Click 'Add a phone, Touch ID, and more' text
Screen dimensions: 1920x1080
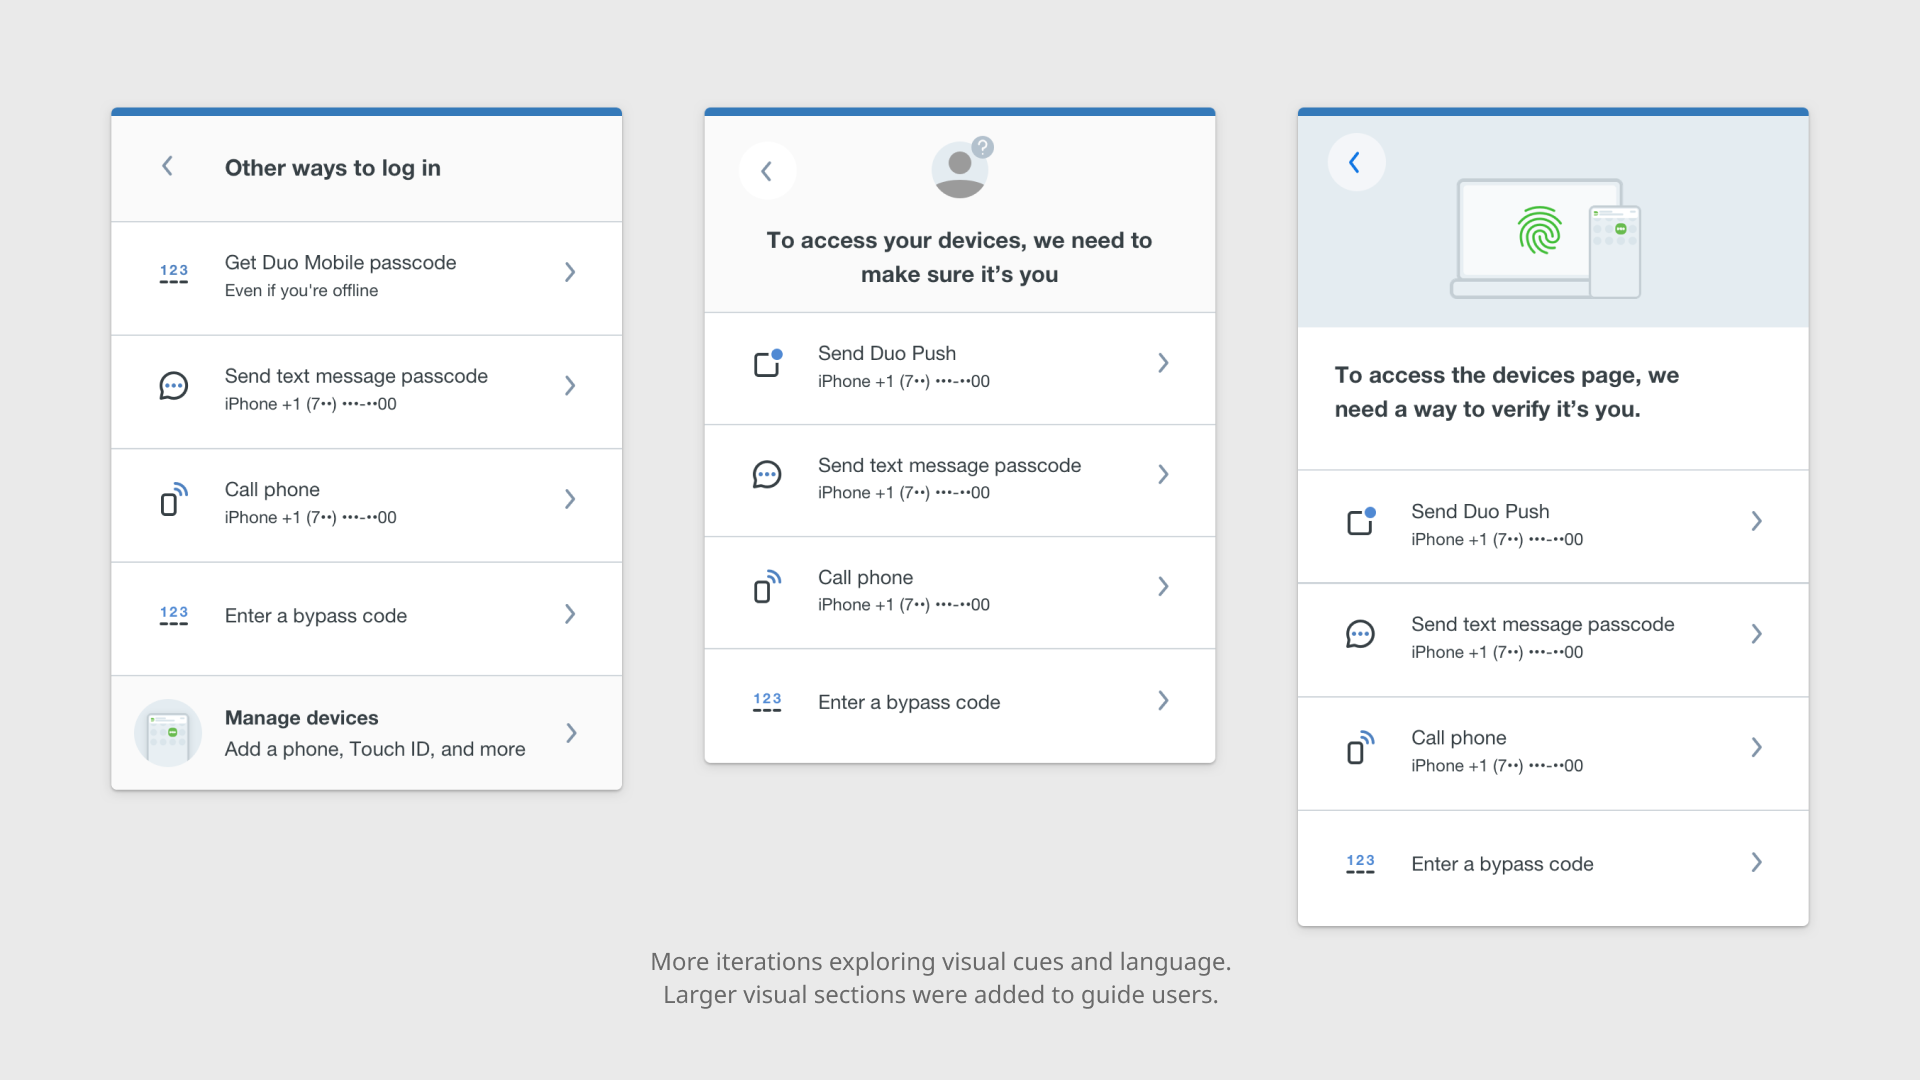(x=375, y=749)
